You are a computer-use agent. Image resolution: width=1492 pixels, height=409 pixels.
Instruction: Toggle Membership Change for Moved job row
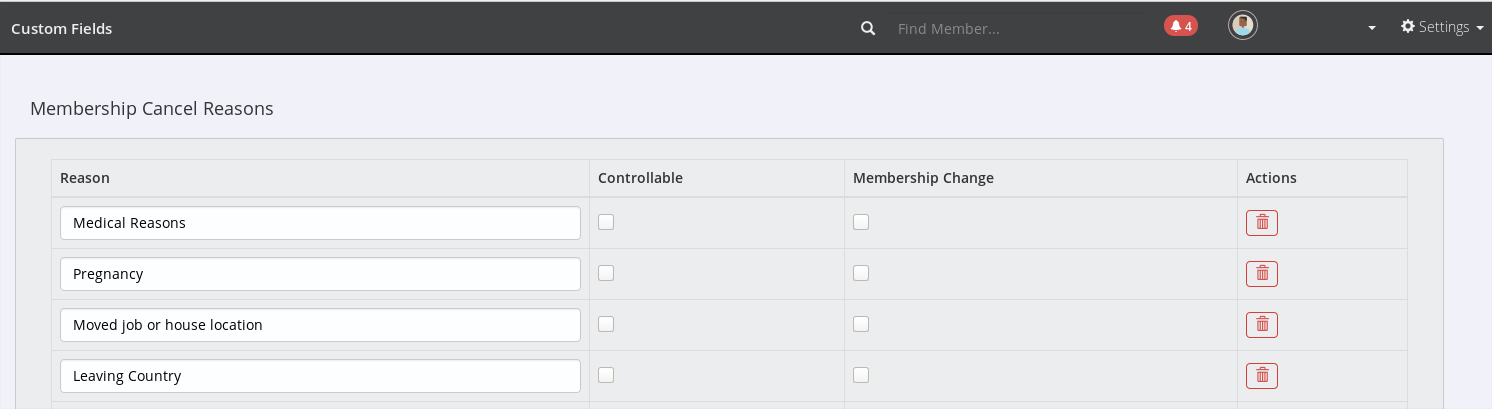click(861, 324)
